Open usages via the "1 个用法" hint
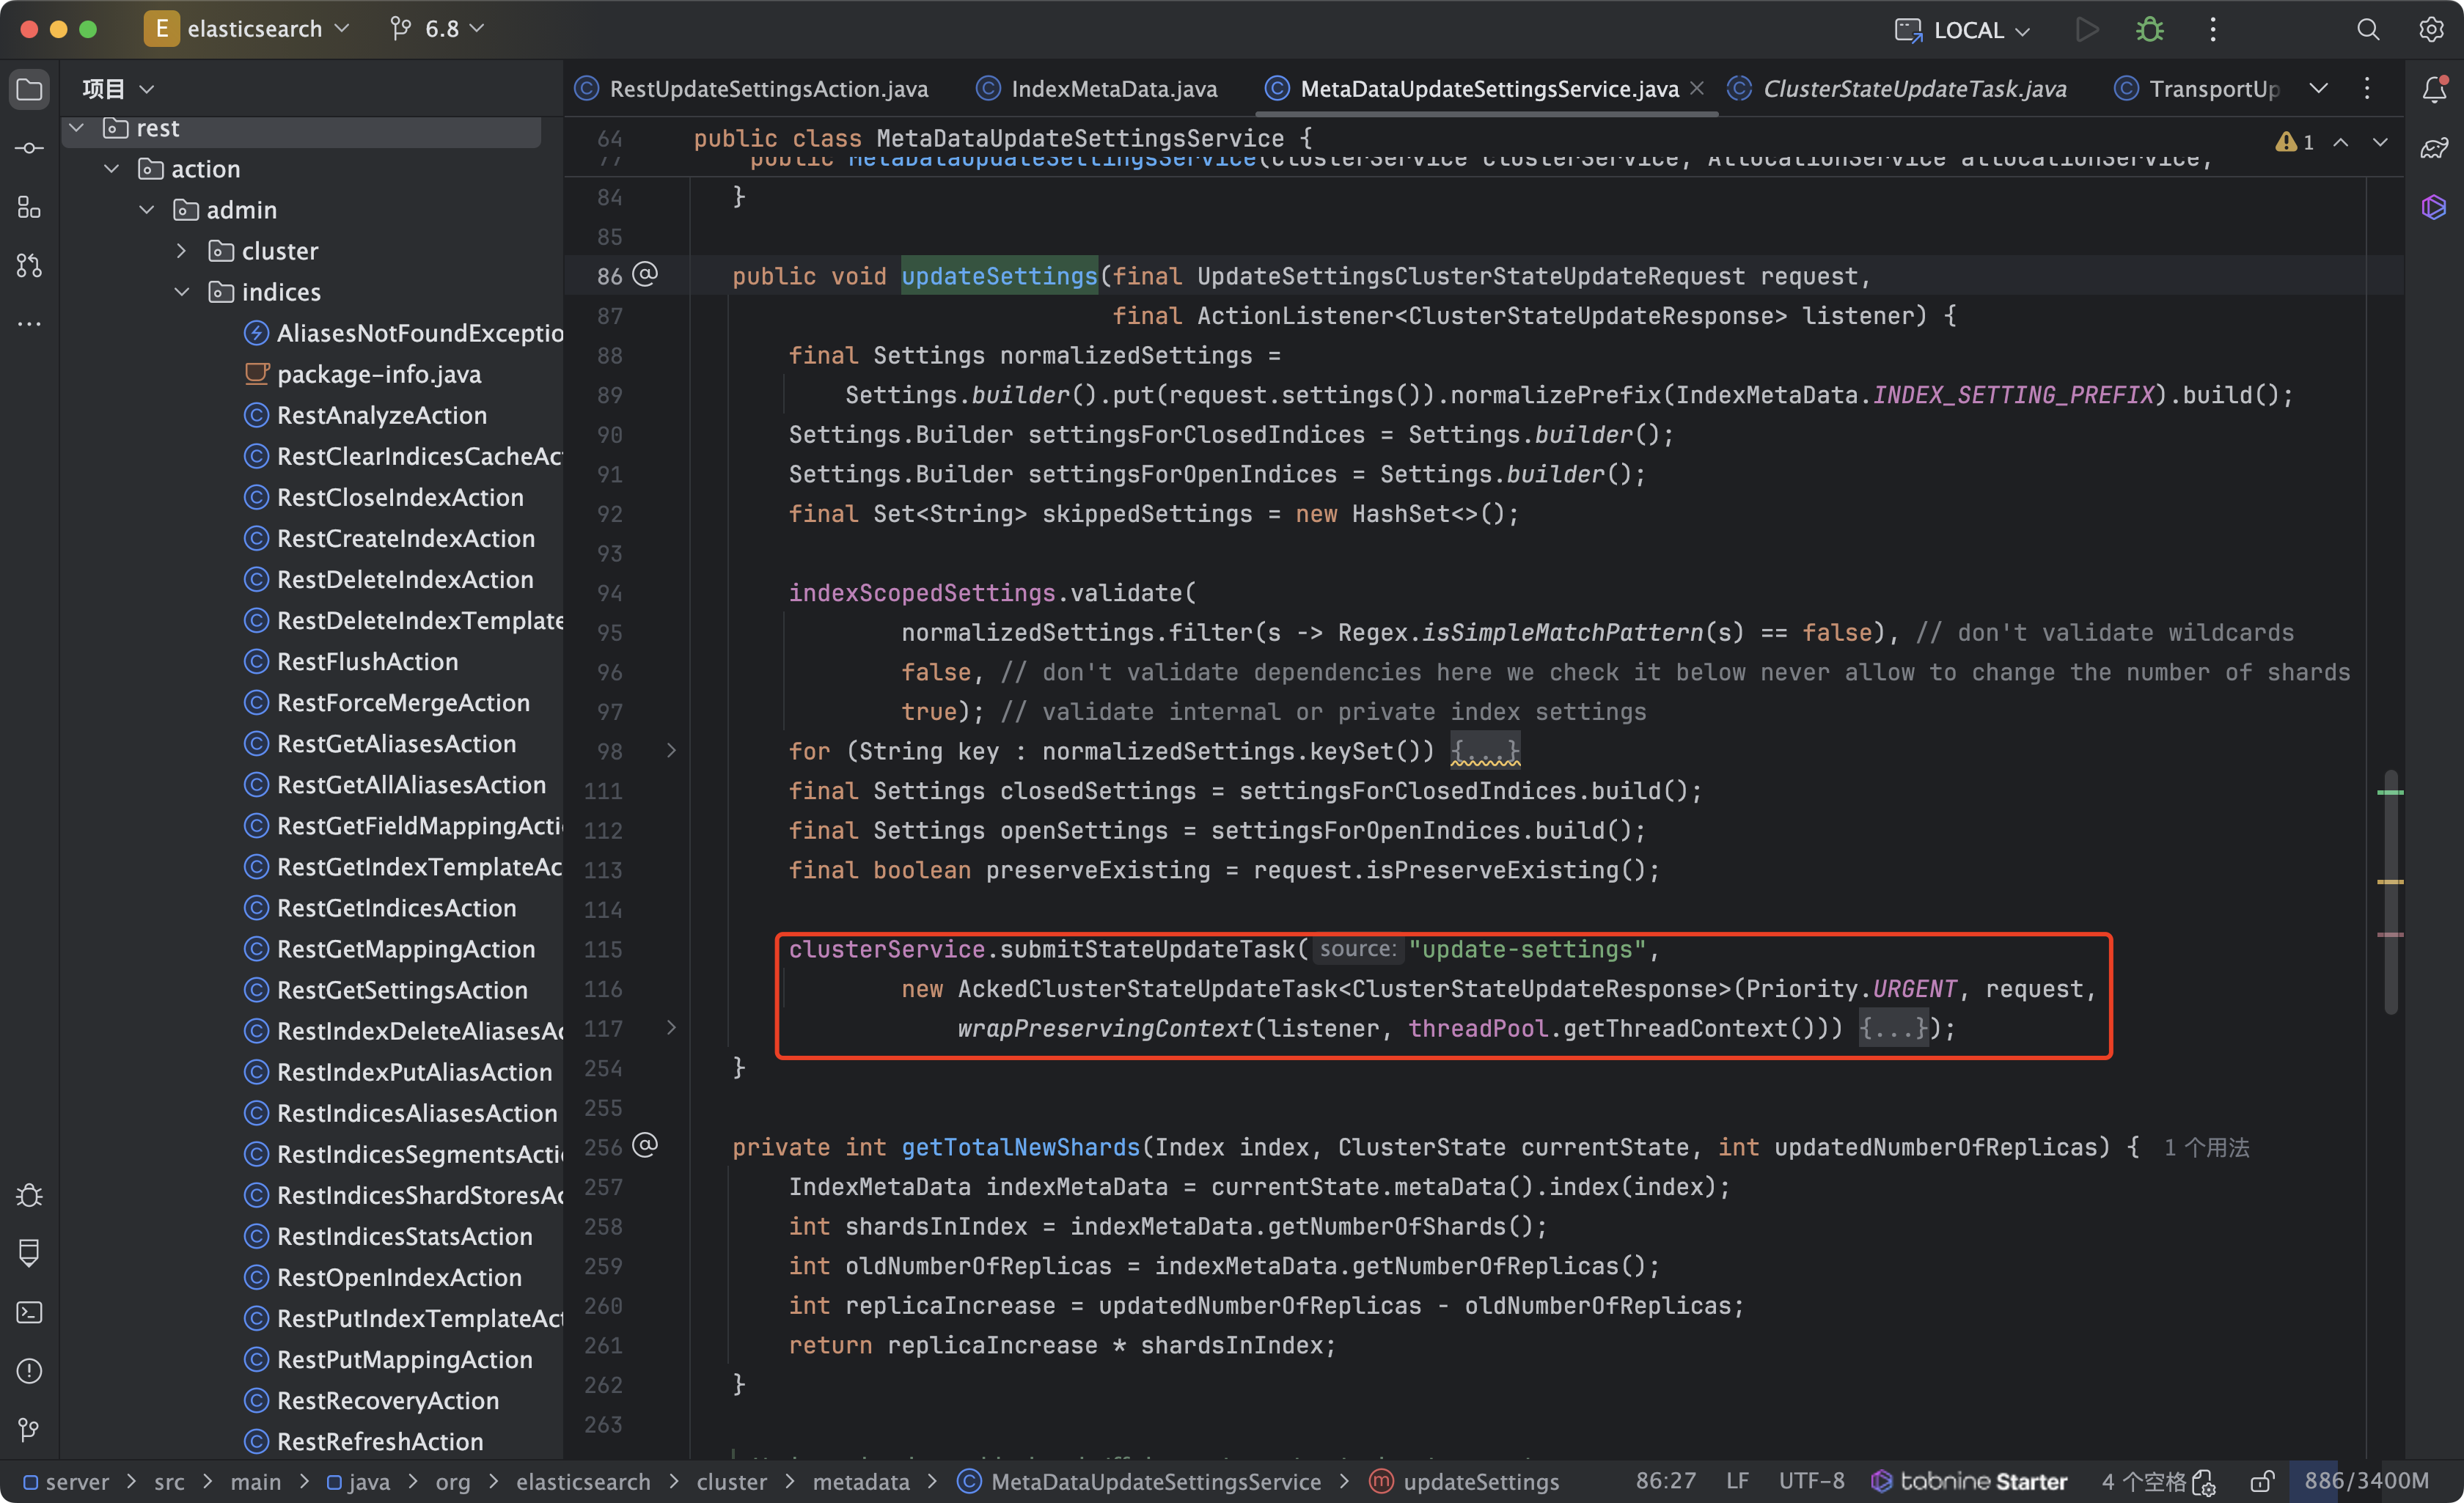The width and height of the screenshot is (2464, 1503). 2208,1147
